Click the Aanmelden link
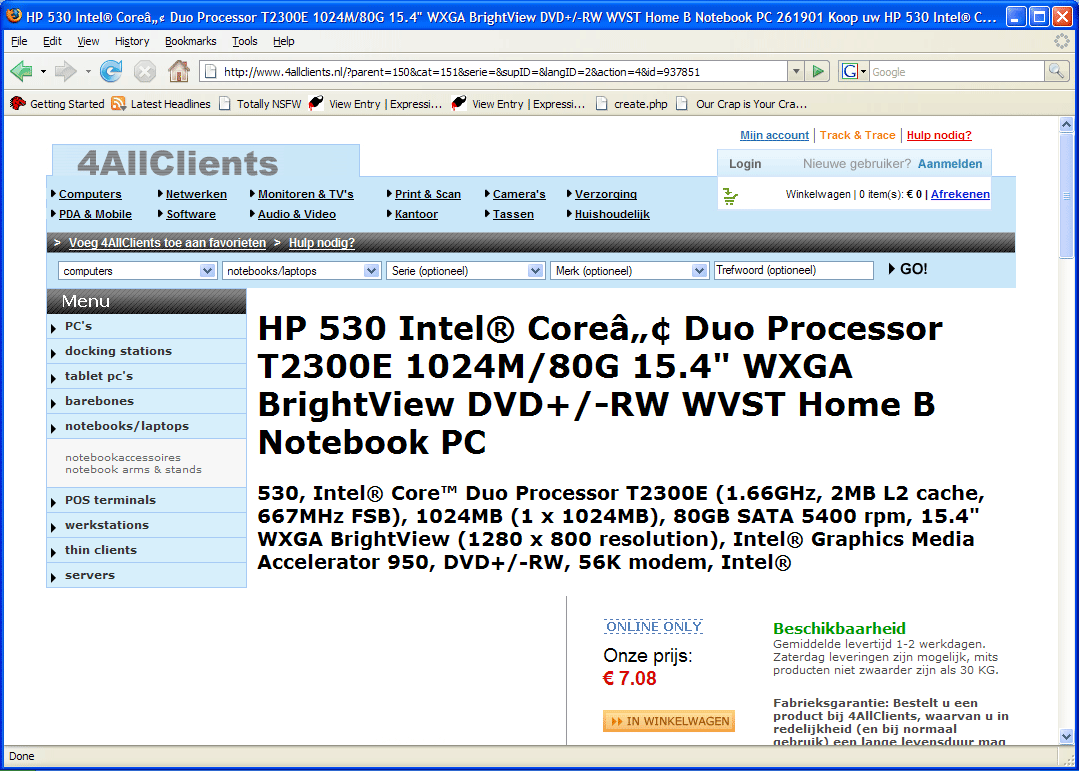 (950, 164)
